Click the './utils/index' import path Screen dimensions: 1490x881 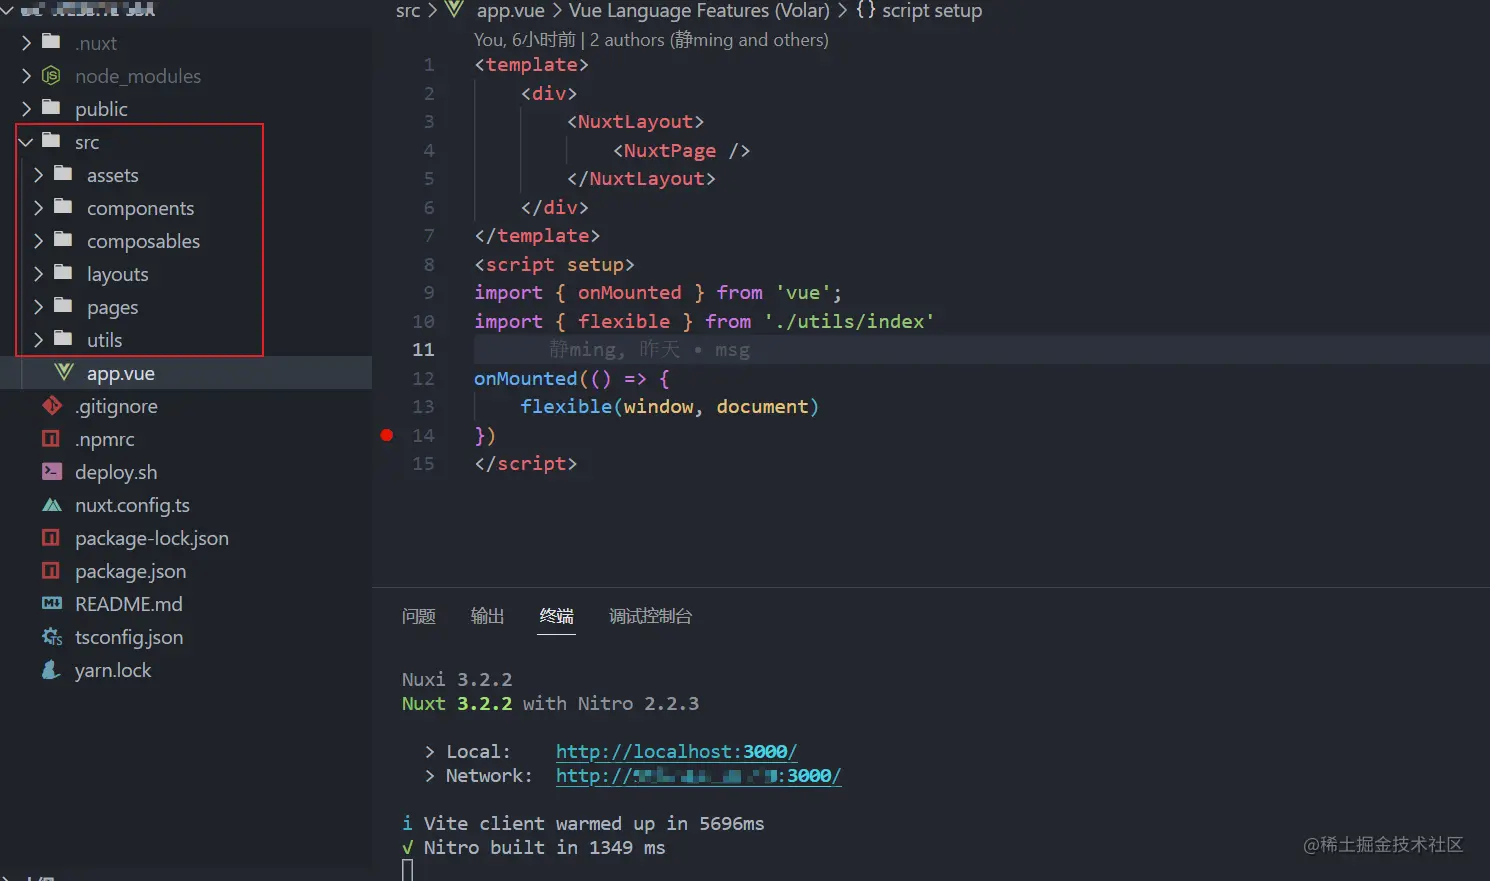tap(849, 321)
